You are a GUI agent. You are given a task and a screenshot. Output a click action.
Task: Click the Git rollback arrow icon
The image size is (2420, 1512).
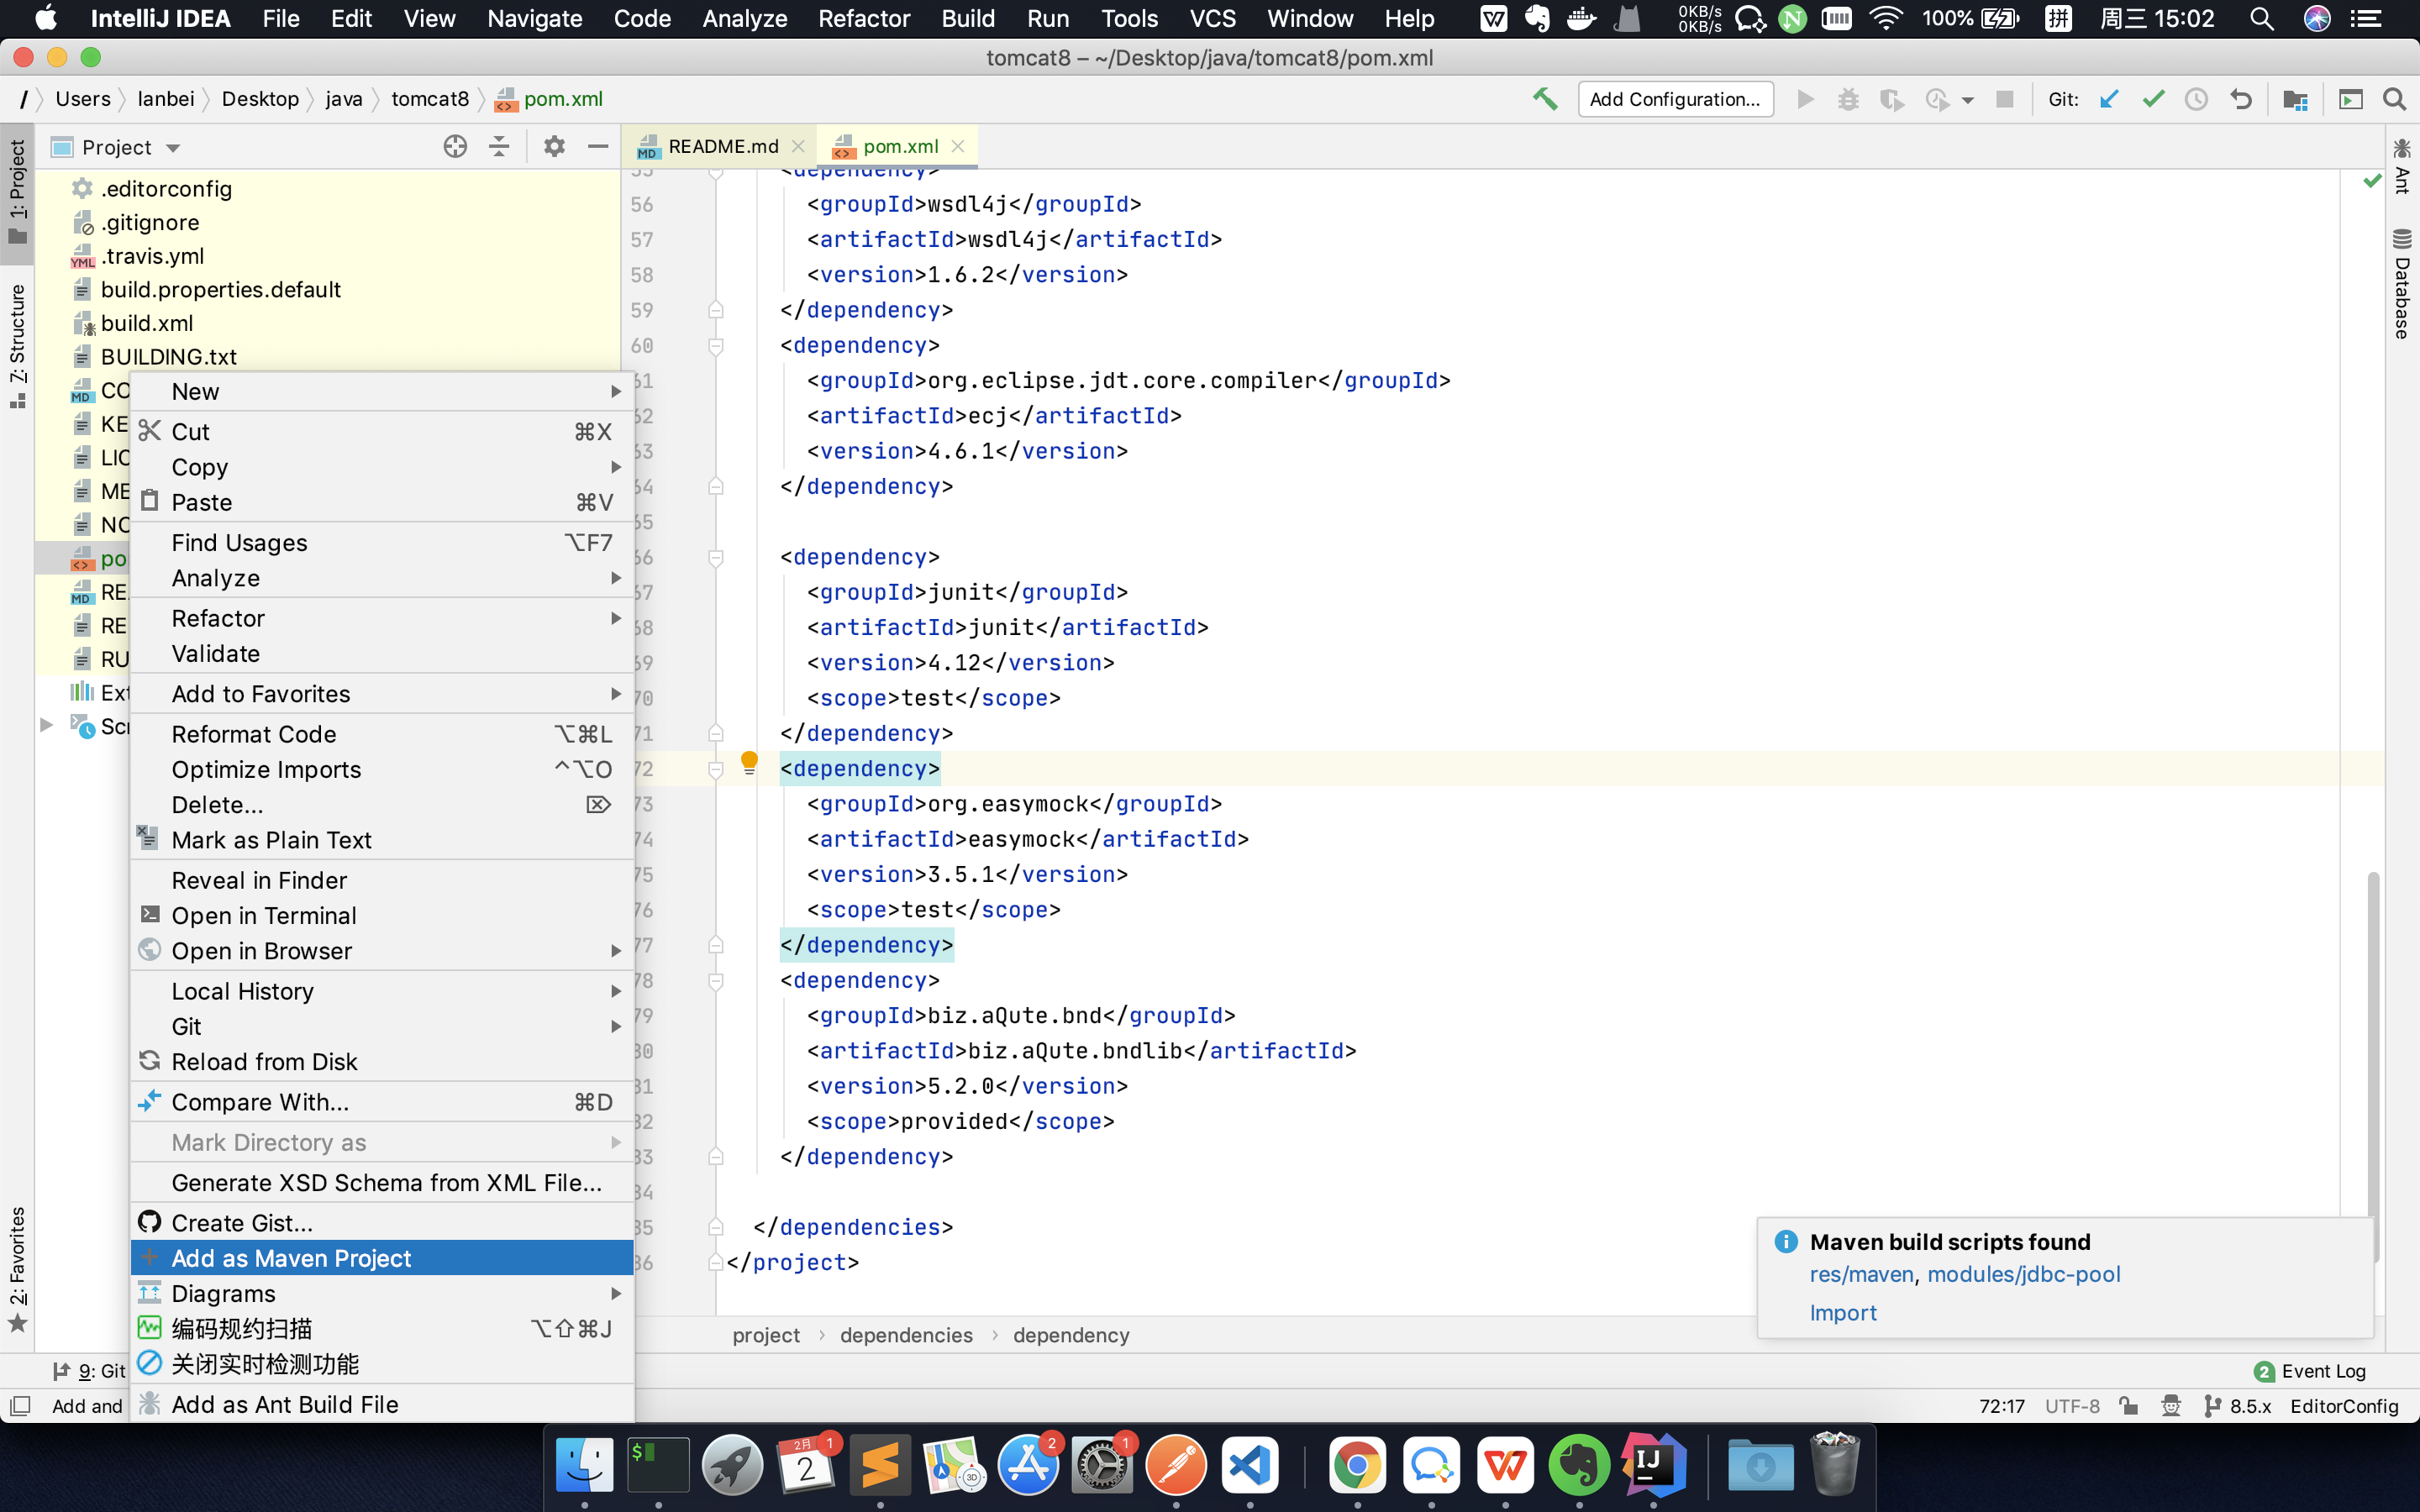tap(2241, 99)
